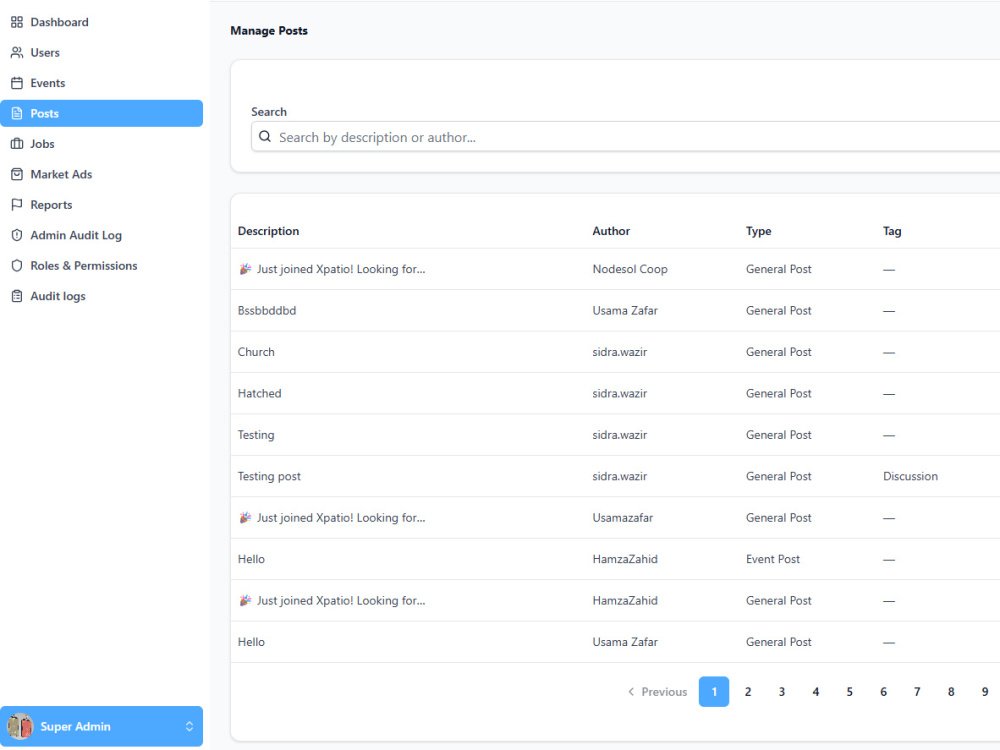Click the Bssbbddbd post description
Viewport: 1000px width, 750px height.
(267, 311)
